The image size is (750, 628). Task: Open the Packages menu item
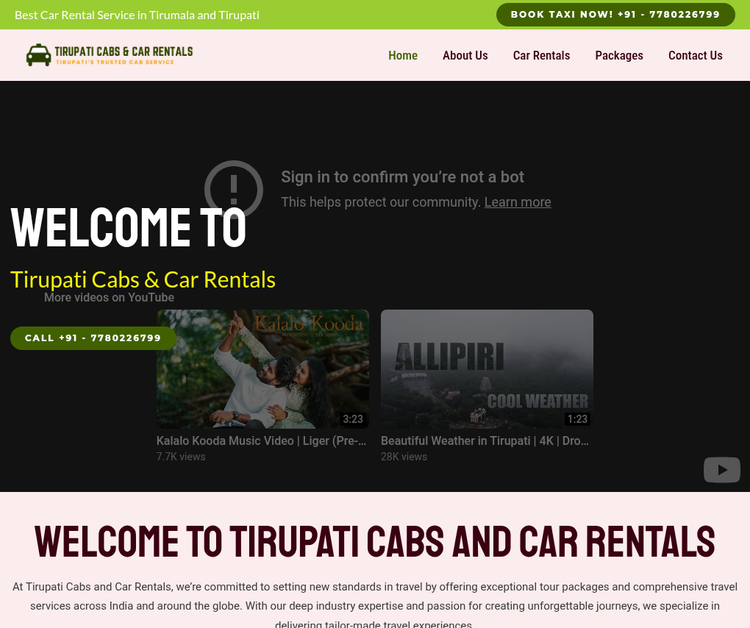(x=619, y=56)
